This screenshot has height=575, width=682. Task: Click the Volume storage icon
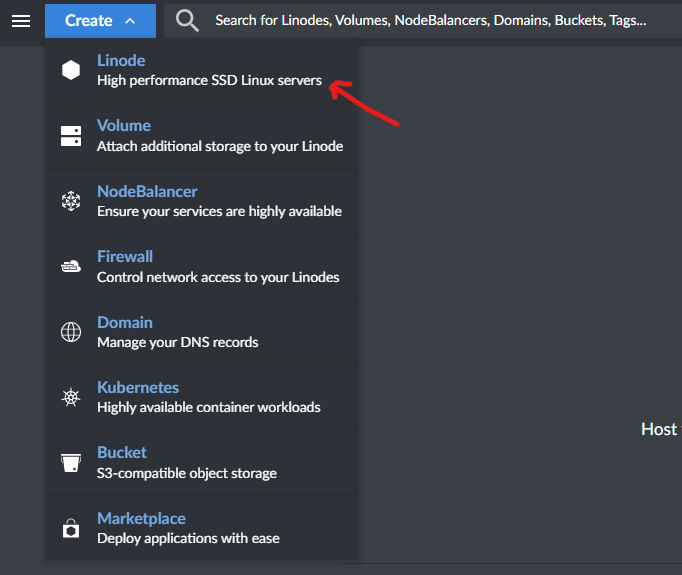(x=71, y=136)
